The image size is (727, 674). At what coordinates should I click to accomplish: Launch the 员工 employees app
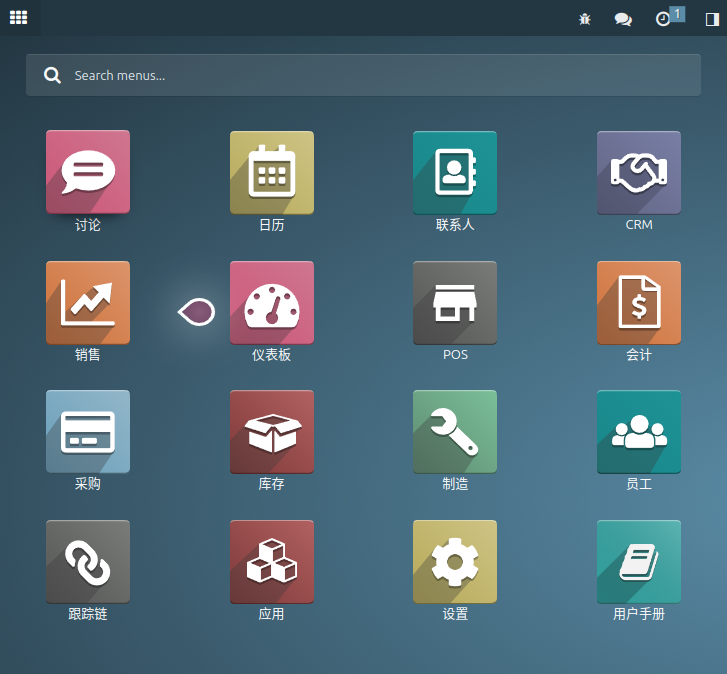point(639,431)
